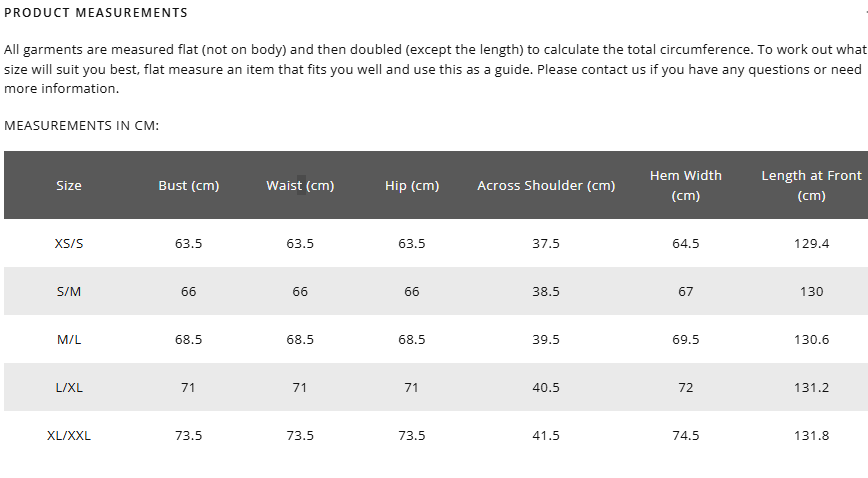Click the 37.5 shoulder value for XS/S
The image size is (868, 478).
pyautogui.click(x=546, y=243)
